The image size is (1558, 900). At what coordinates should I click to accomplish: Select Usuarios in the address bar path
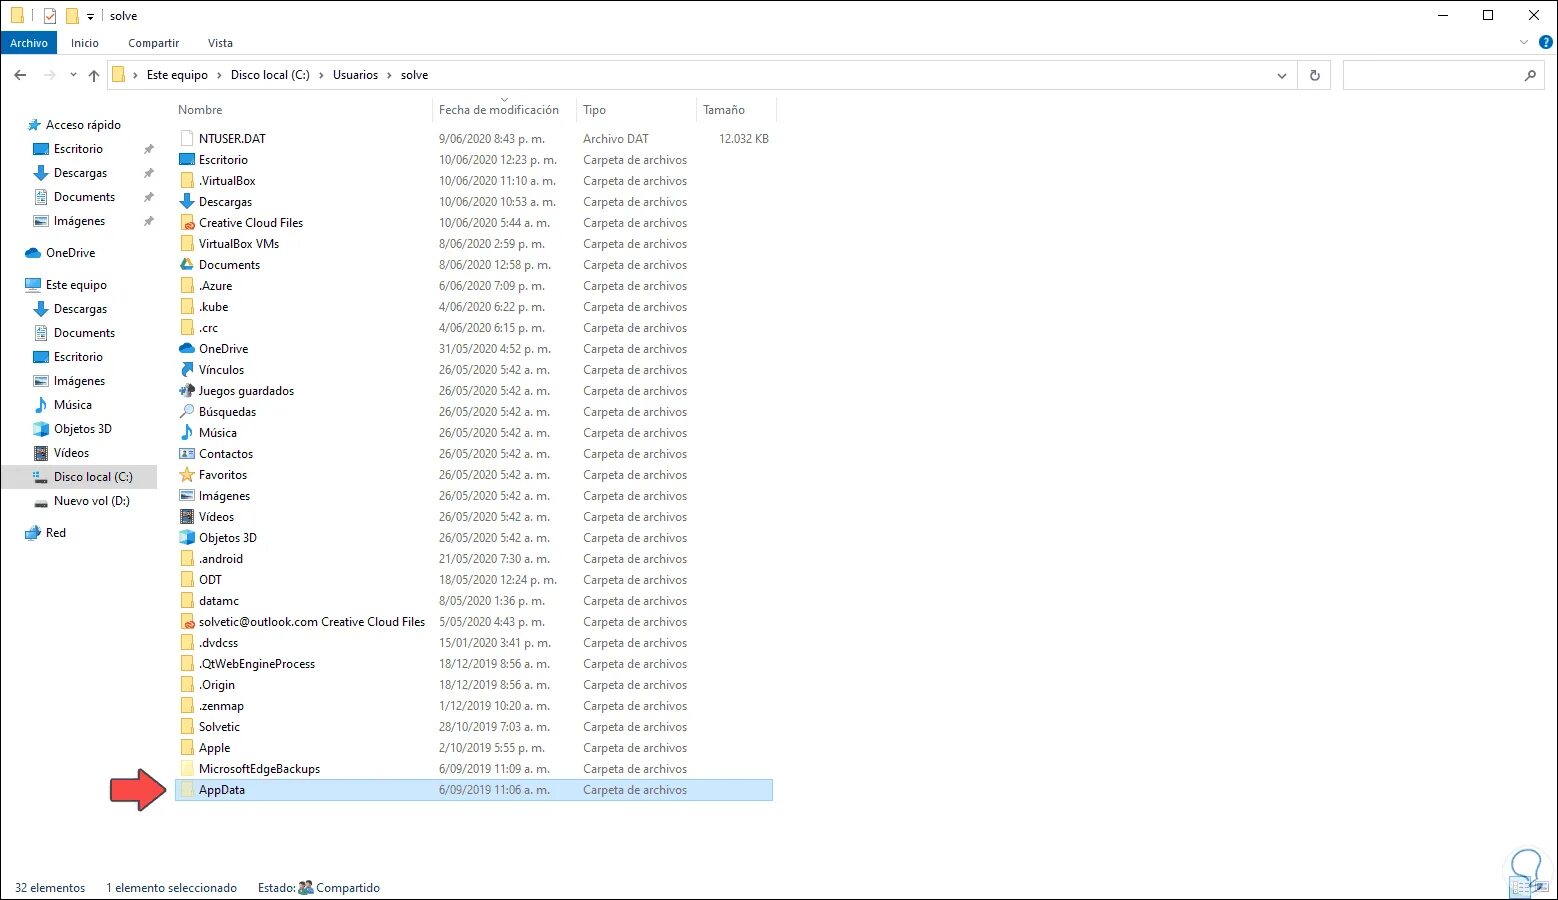tap(355, 75)
